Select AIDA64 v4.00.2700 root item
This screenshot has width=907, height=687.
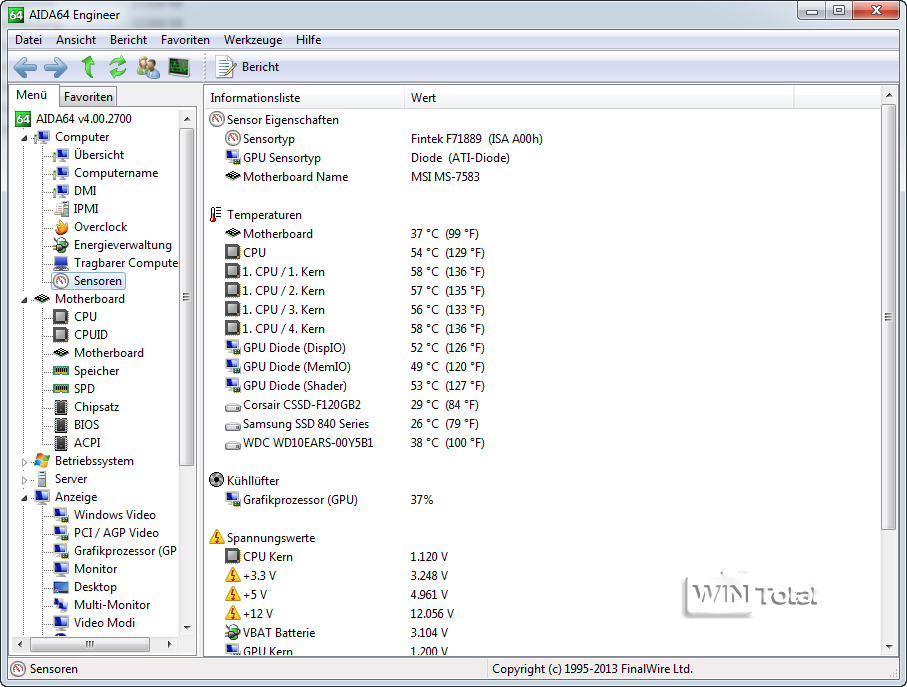pyautogui.click(x=84, y=119)
